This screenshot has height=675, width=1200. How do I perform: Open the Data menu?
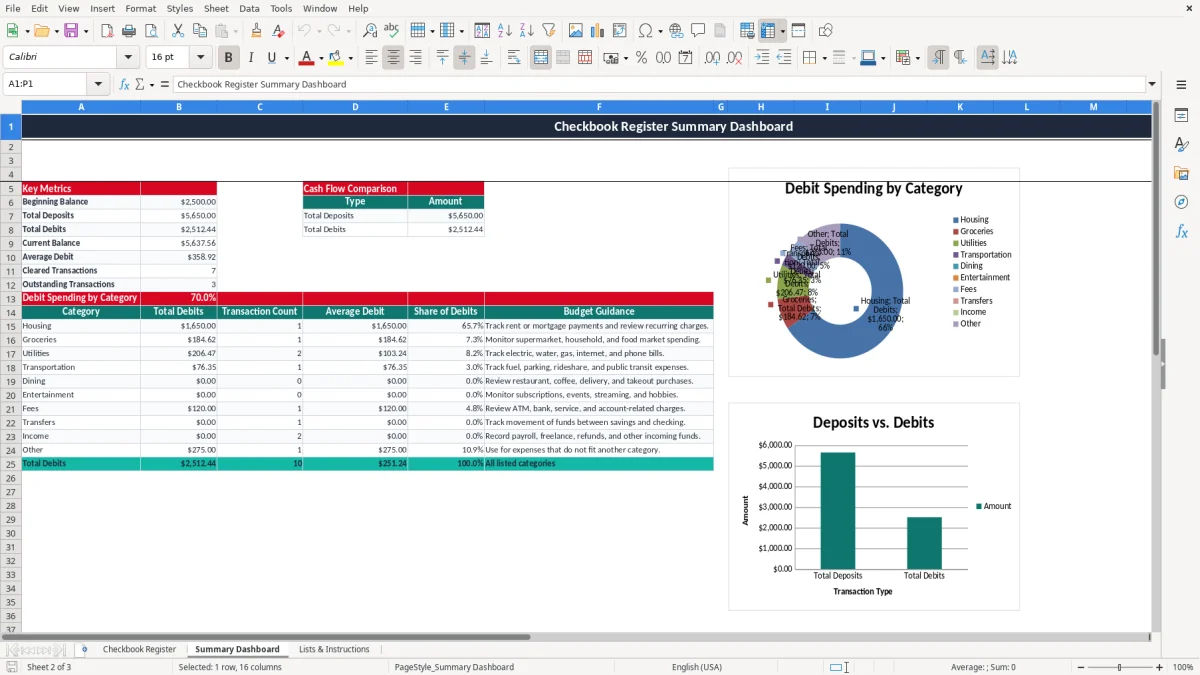coord(249,8)
